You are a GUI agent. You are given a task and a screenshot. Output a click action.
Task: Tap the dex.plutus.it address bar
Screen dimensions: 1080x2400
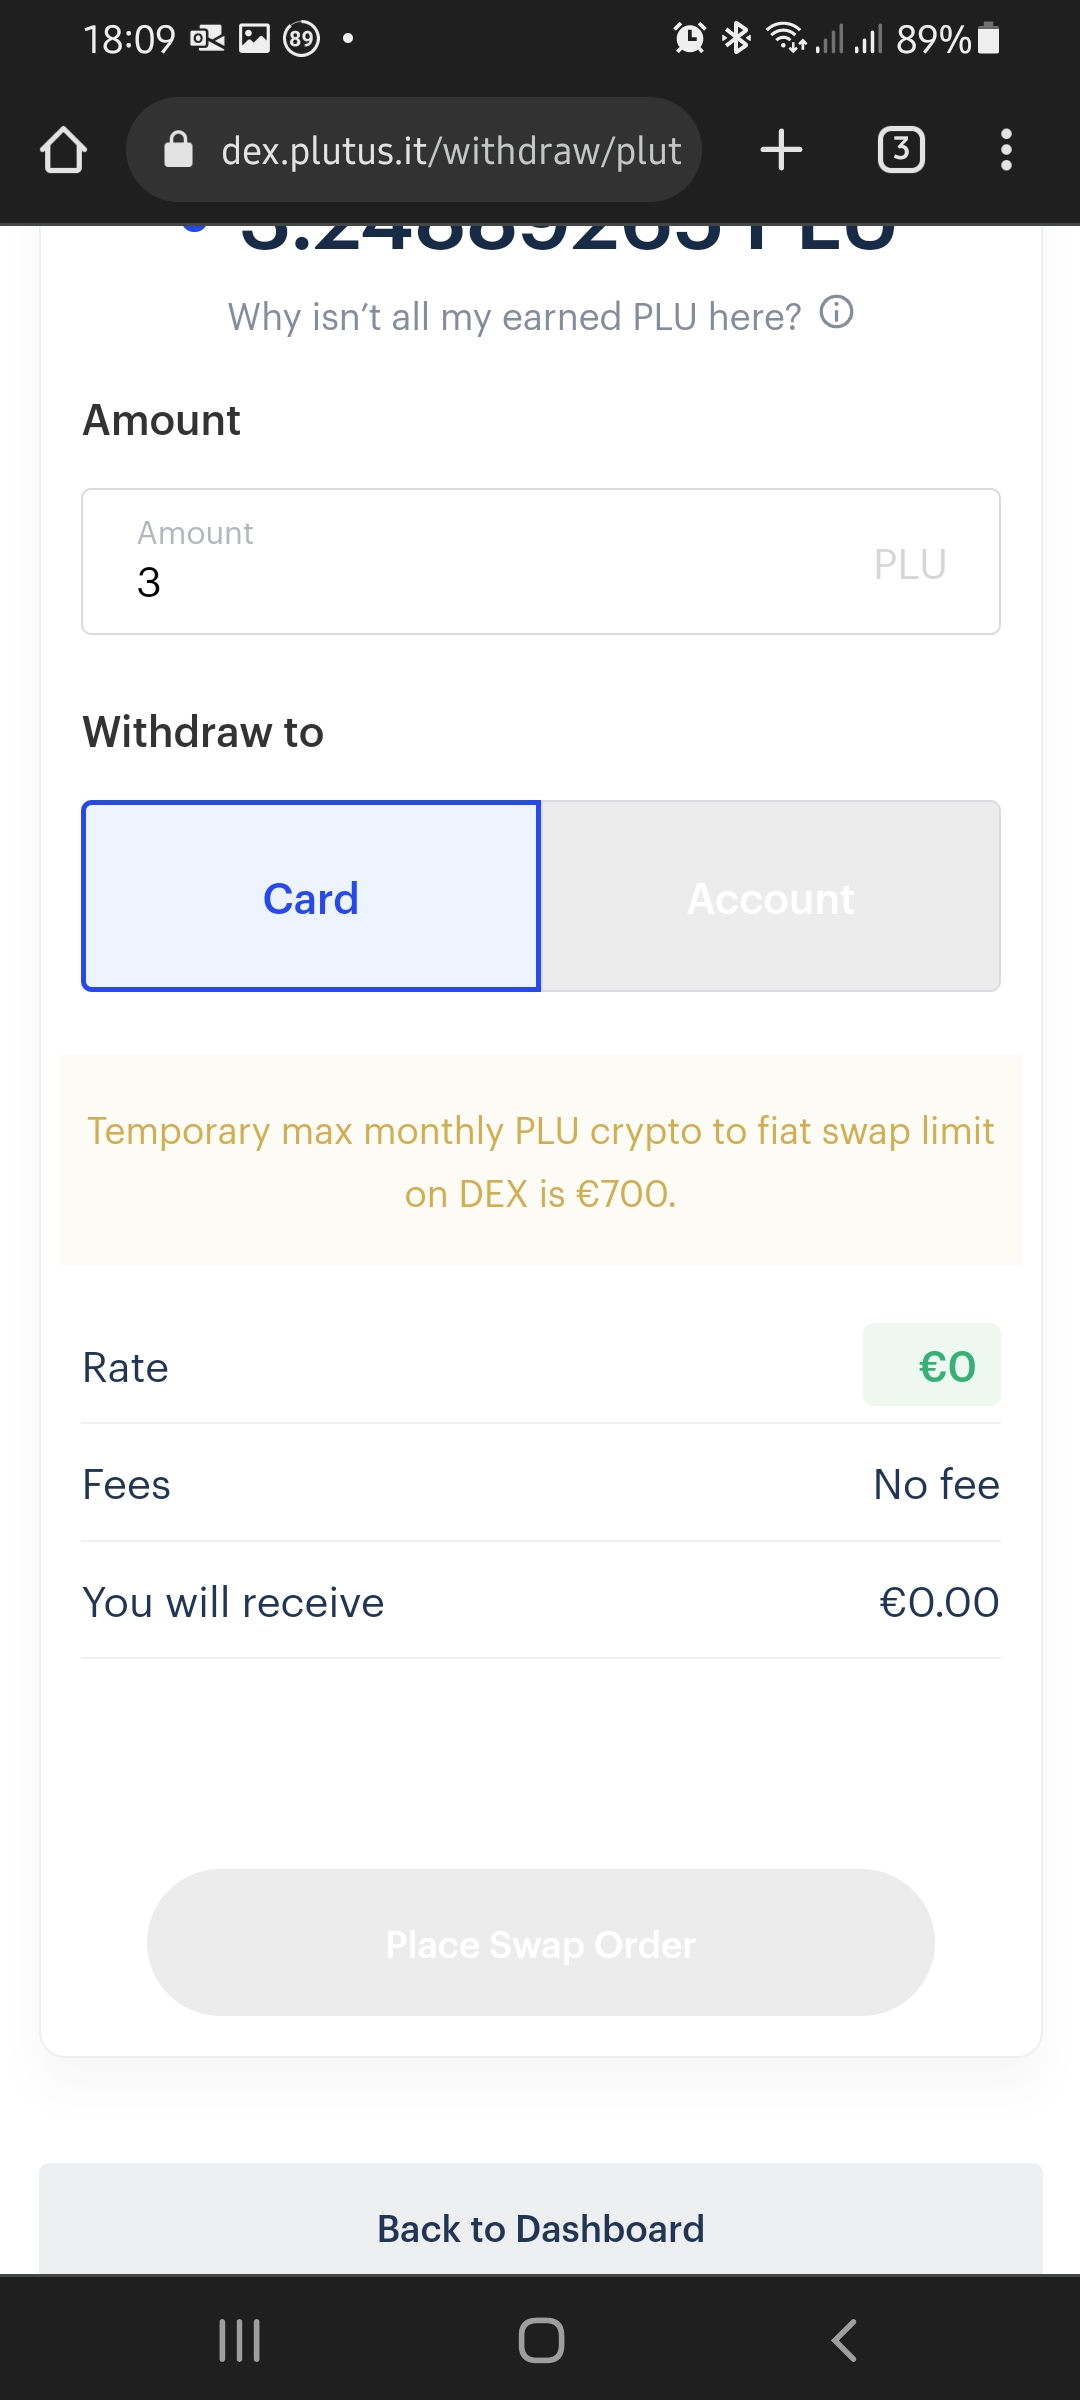coord(450,151)
